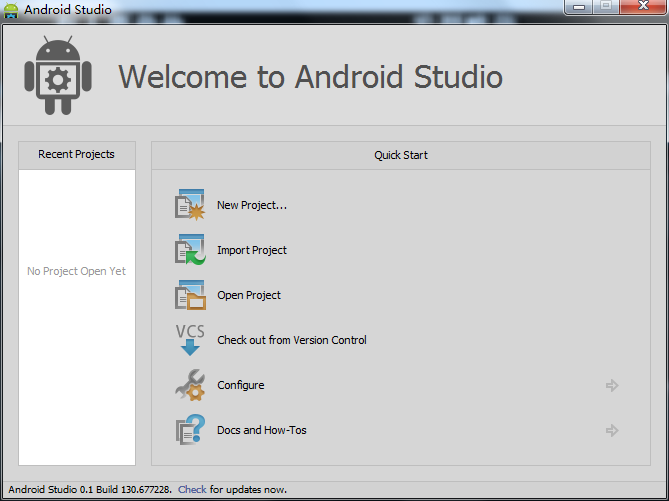Expand the Docs and How-Tos arrow
This screenshot has height=501, width=669.
(x=612, y=430)
